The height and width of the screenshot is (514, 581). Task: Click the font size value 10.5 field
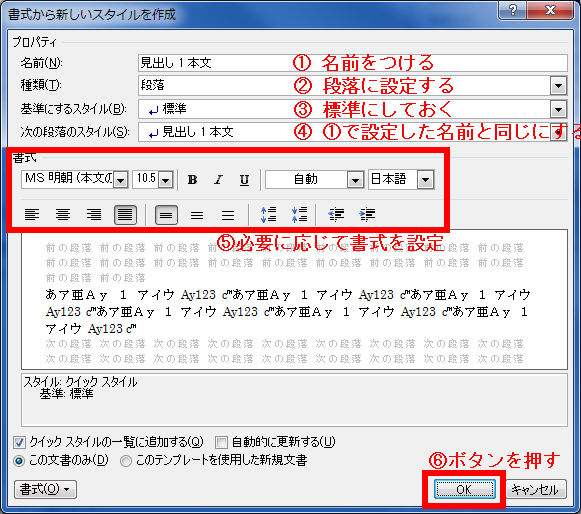tap(146, 180)
